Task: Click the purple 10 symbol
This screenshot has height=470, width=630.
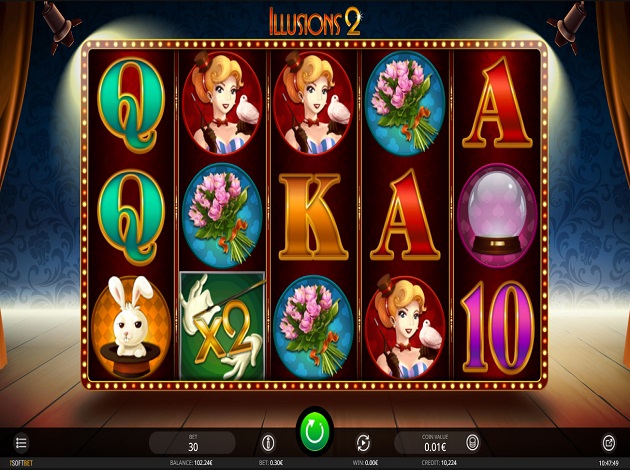Action: pos(497,327)
